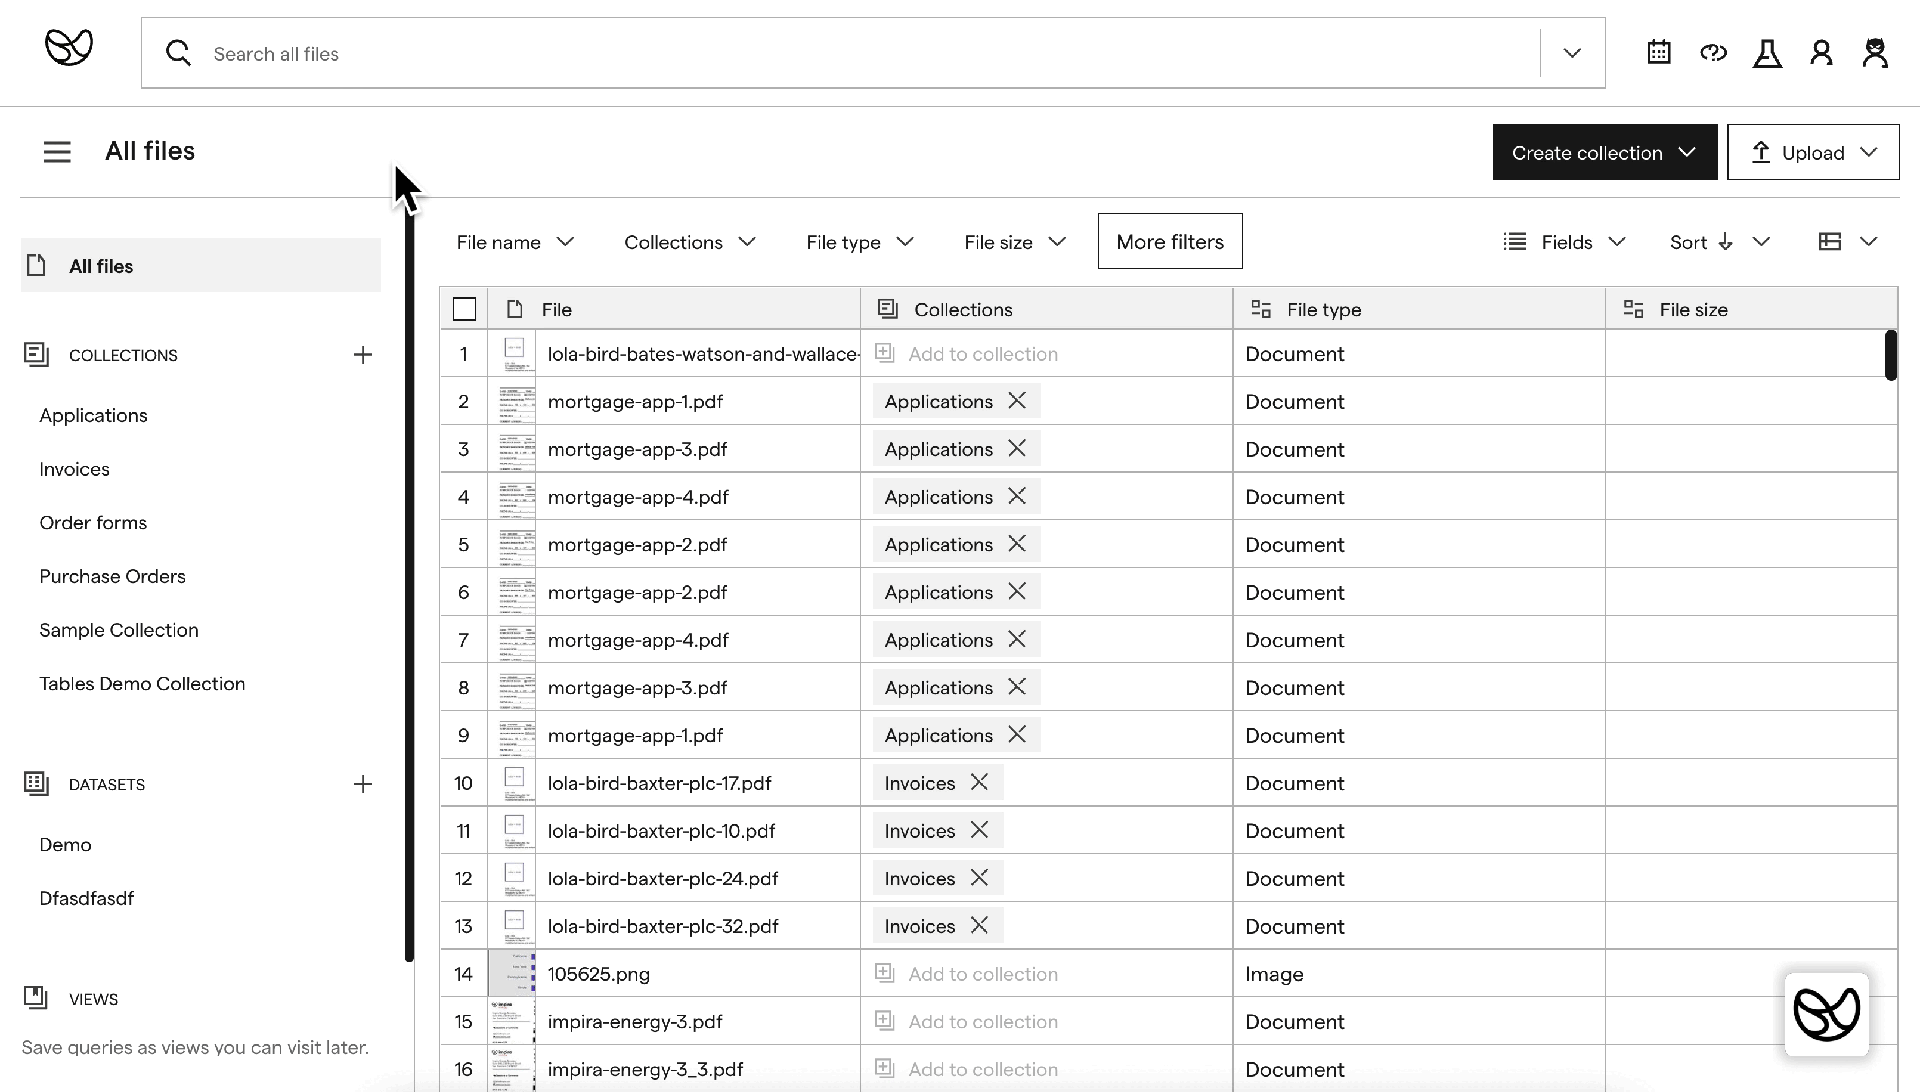Click the Collections column header icon

click(887, 309)
